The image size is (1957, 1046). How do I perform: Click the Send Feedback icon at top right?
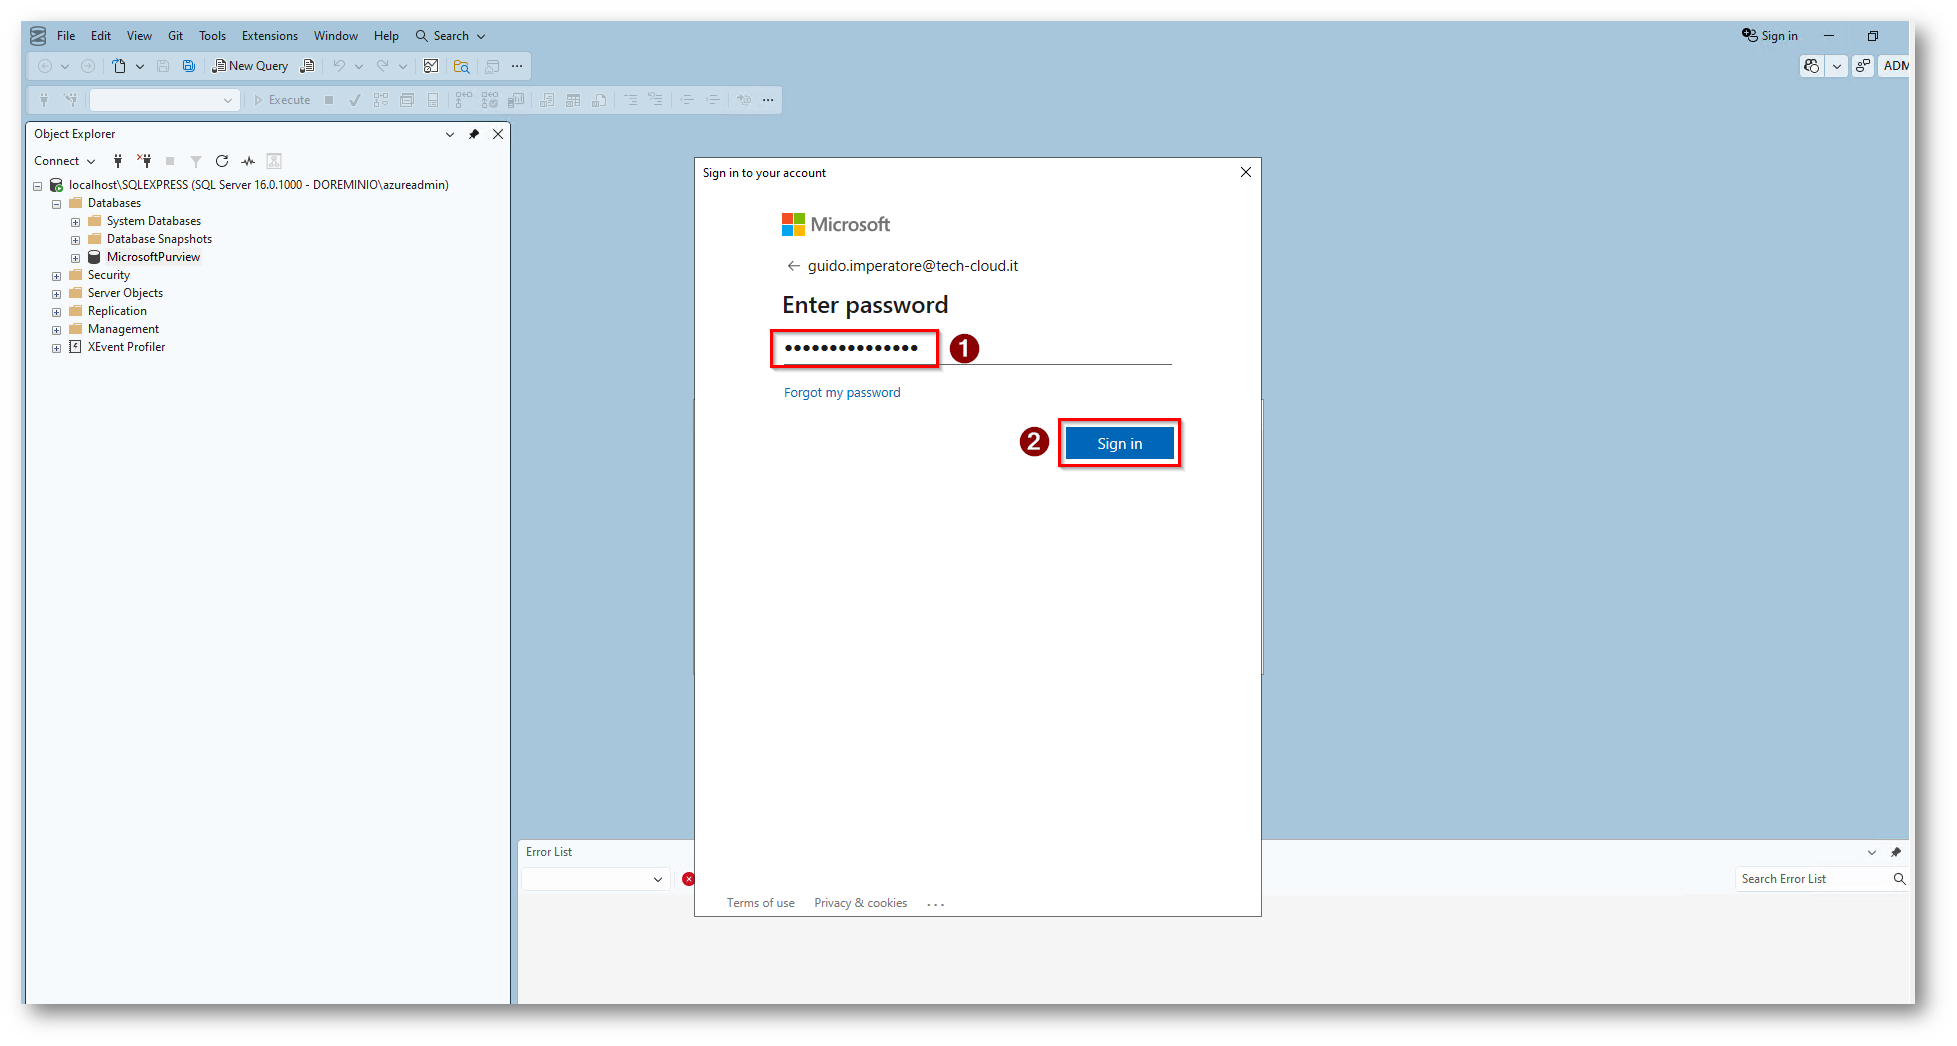coord(1863,66)
